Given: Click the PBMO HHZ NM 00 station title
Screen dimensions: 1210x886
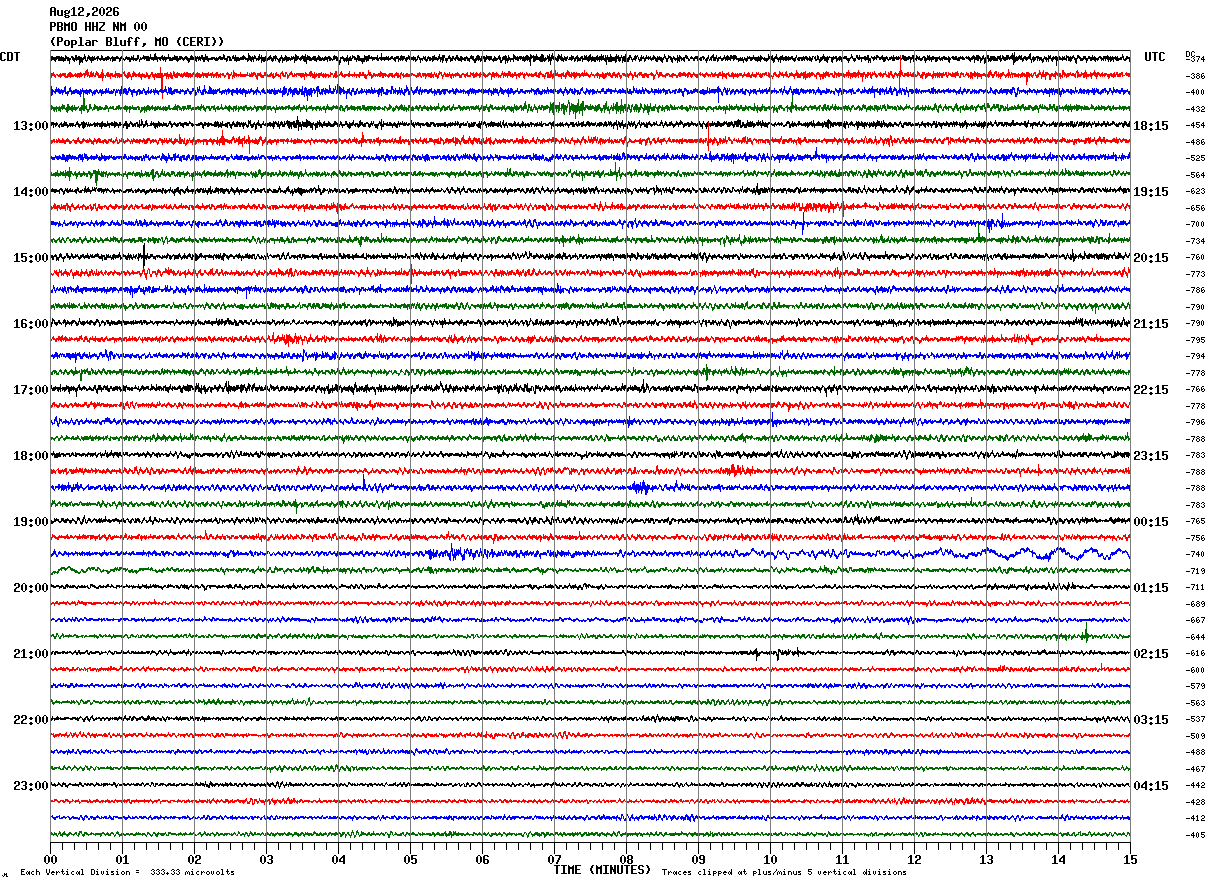Looking at the screenshot, I should point(98,27).
